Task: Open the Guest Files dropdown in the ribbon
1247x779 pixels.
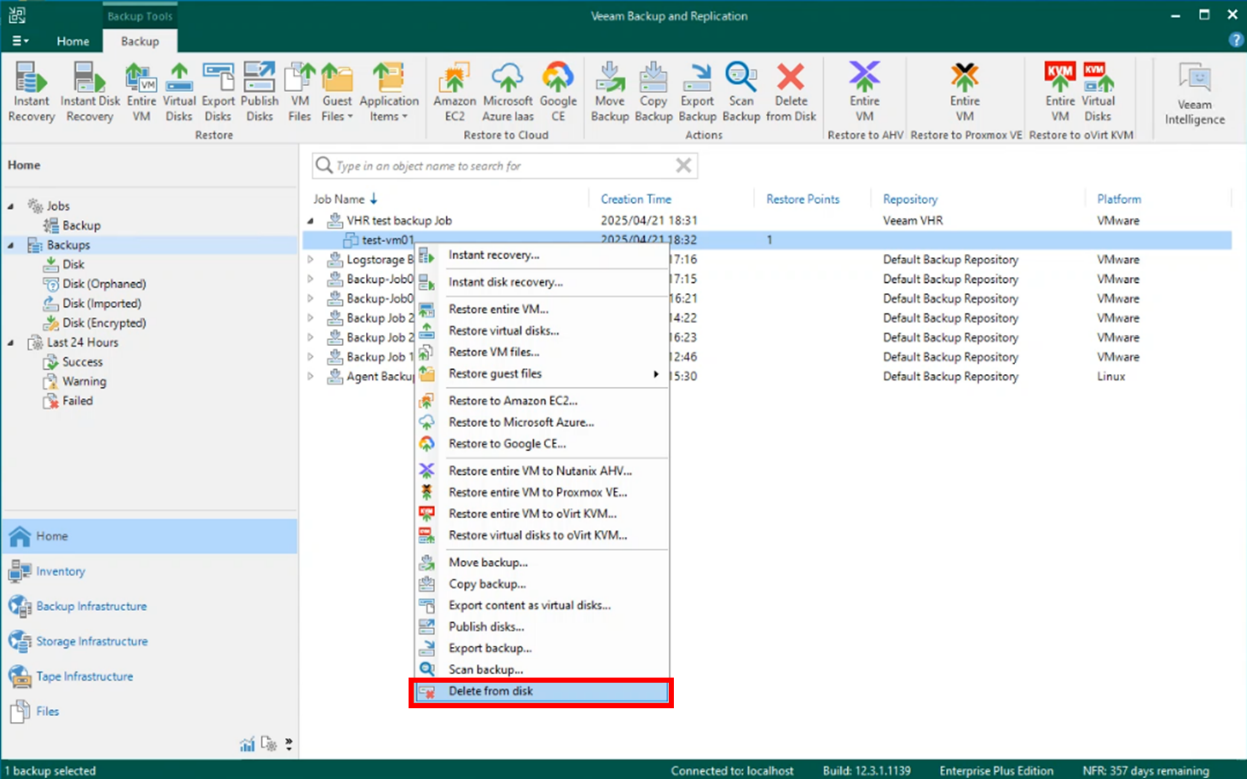Action: (x=337, y=92)
